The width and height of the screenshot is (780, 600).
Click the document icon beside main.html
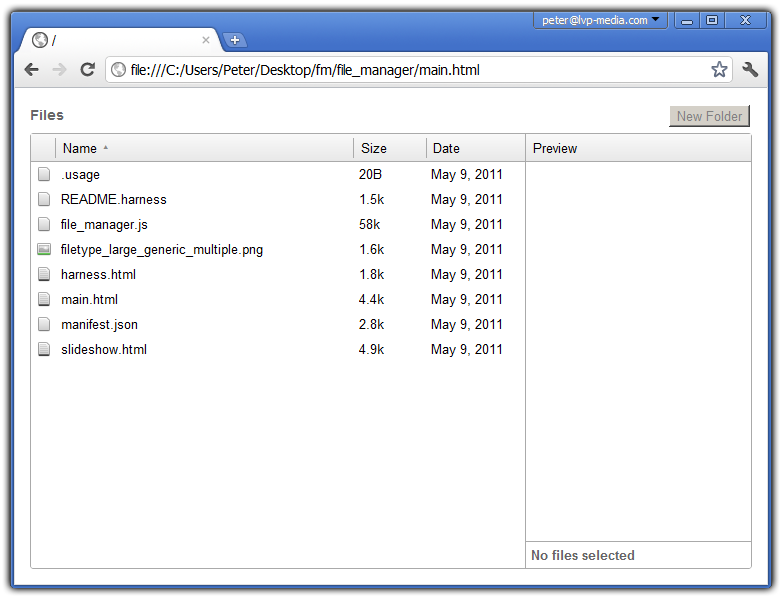click(x=44, y=299)
